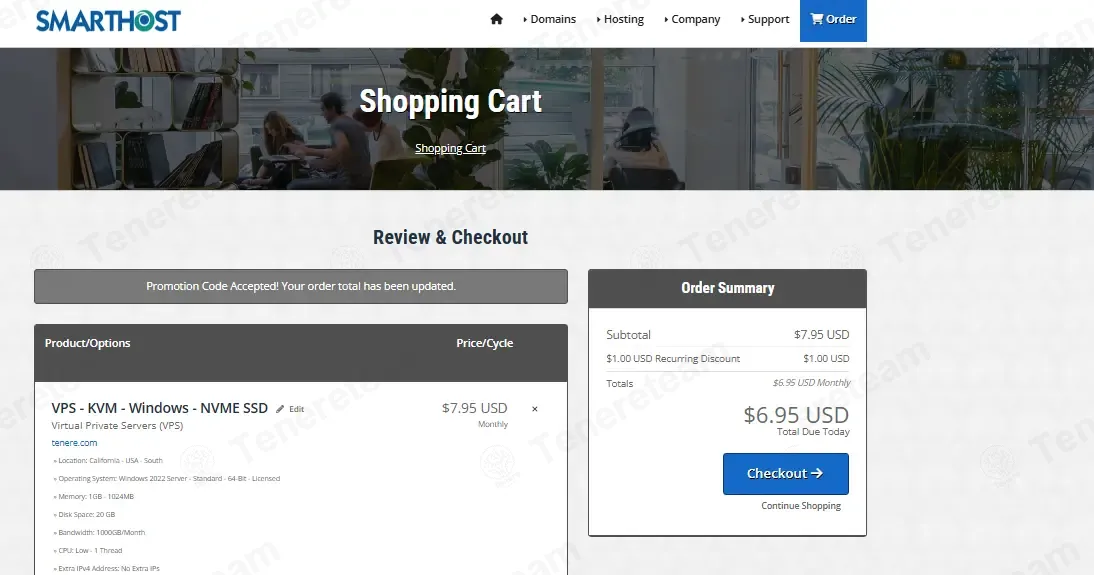This screenshot has width=1094, height=575.
Task: Click the Totals $6.95 USD Monthly value
Action: pos(811,382)
